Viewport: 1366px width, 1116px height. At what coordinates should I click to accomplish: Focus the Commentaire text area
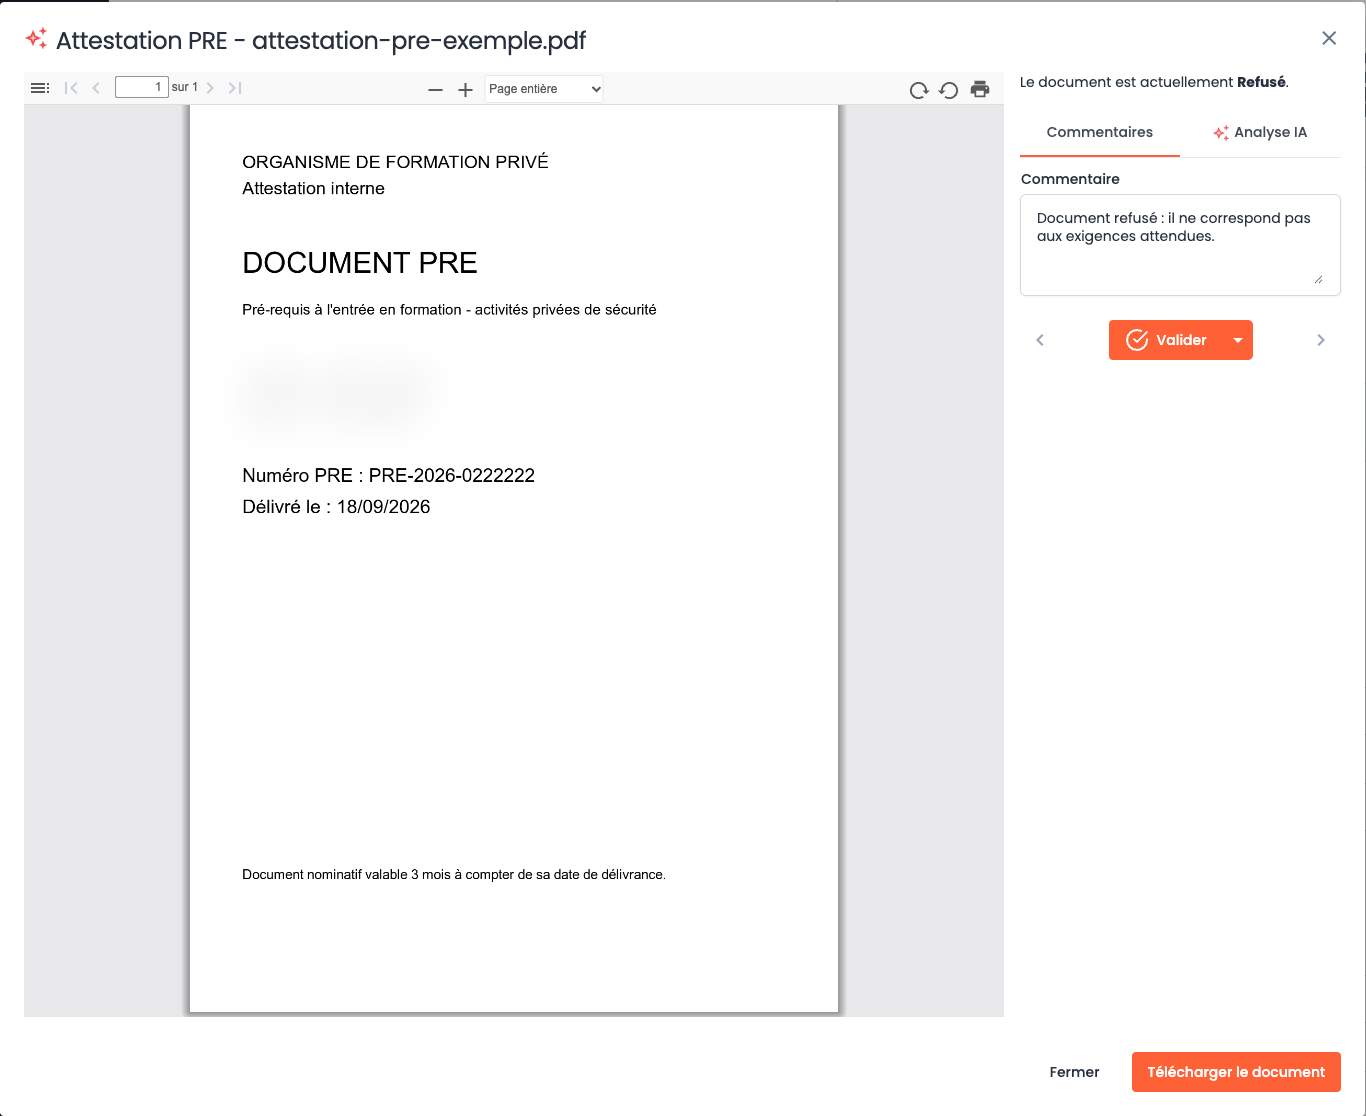point(1180,245)
